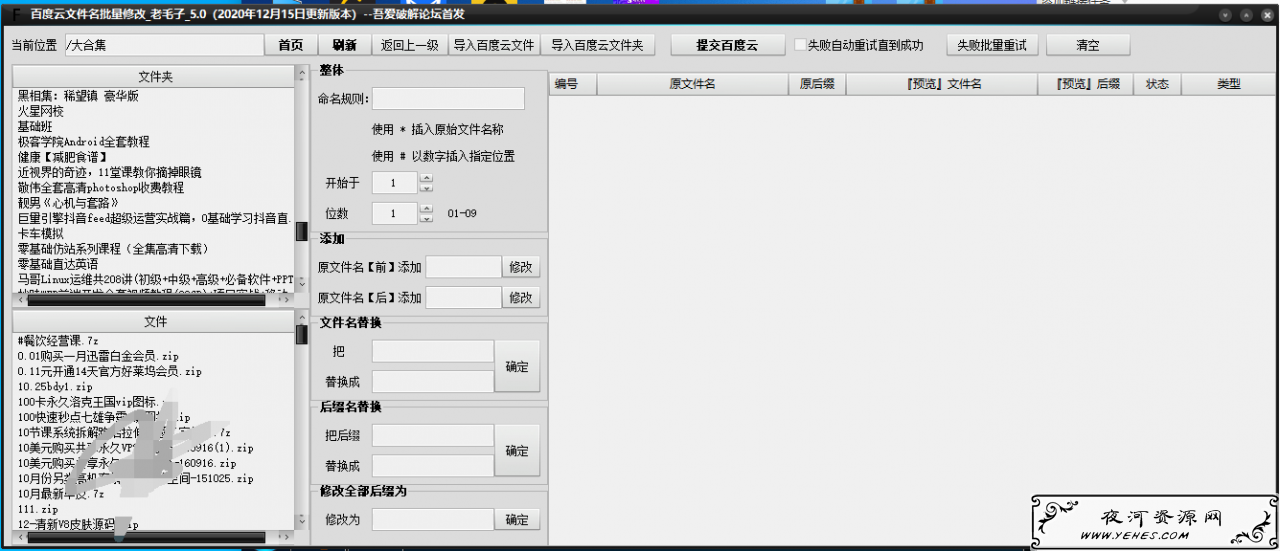Click the 位数 number field
The width and height of the screenshot is (1280, 551).
click(x=395, y=214)
